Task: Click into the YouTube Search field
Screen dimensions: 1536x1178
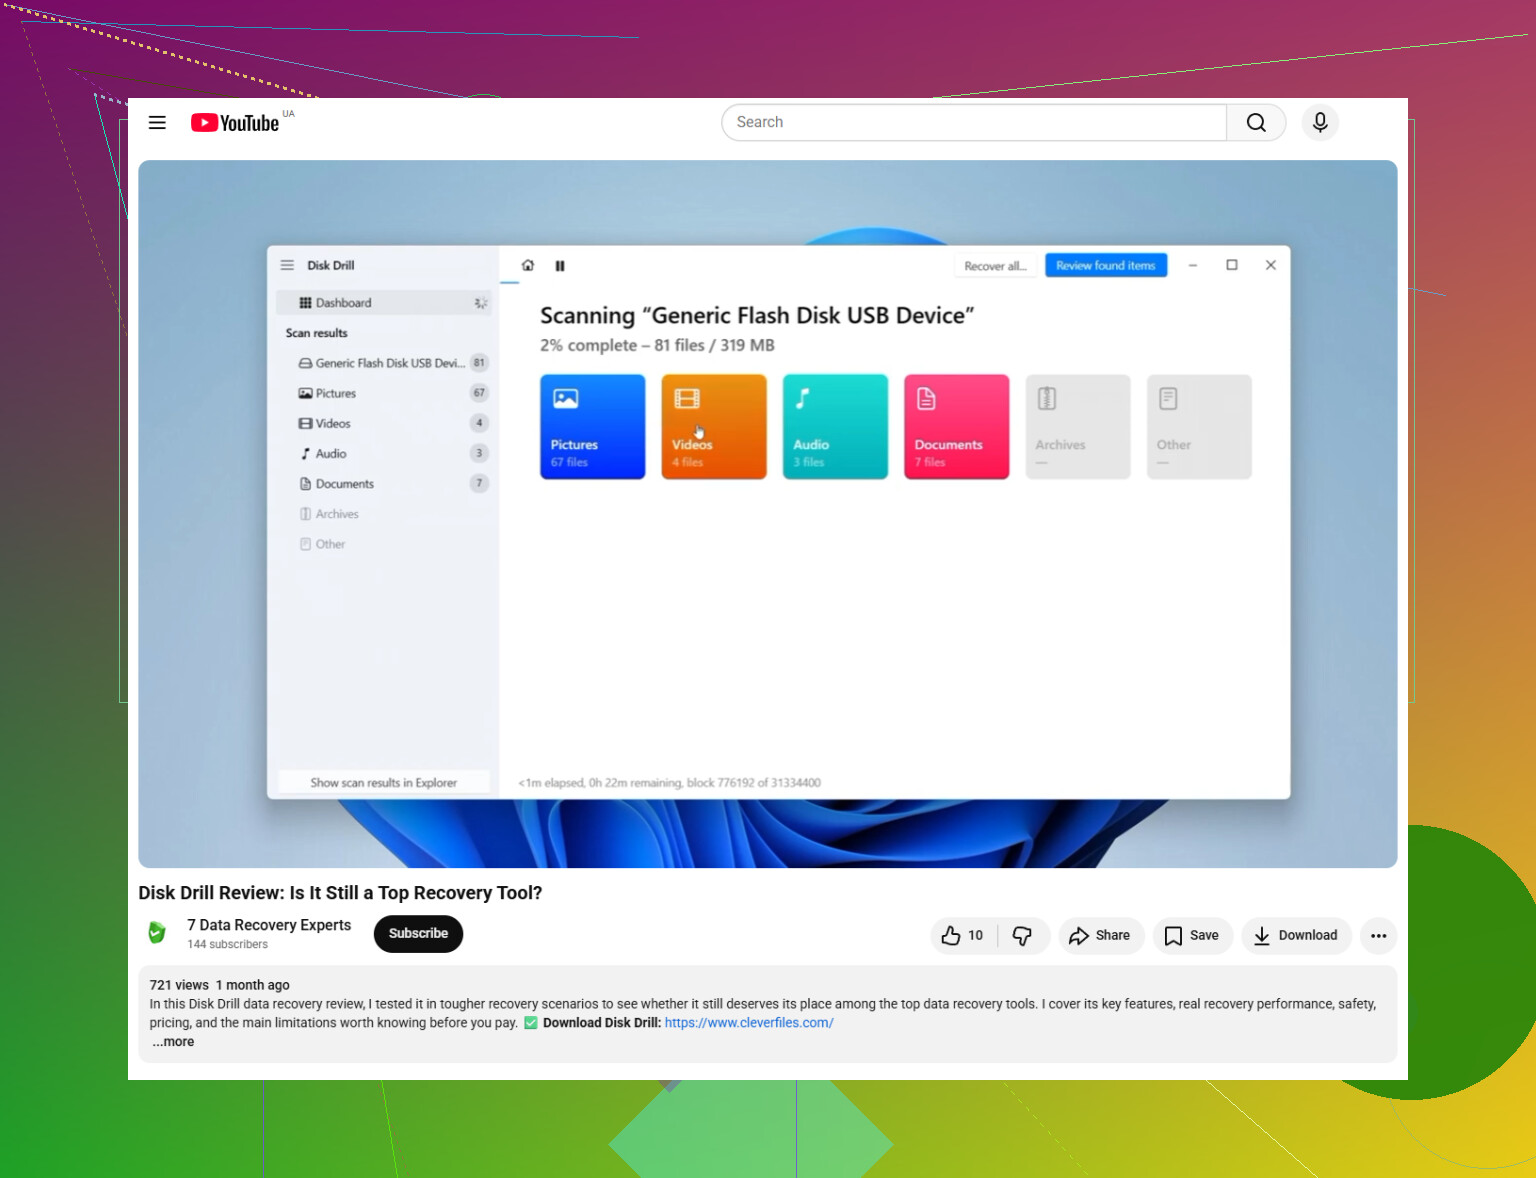Action: 974,122
